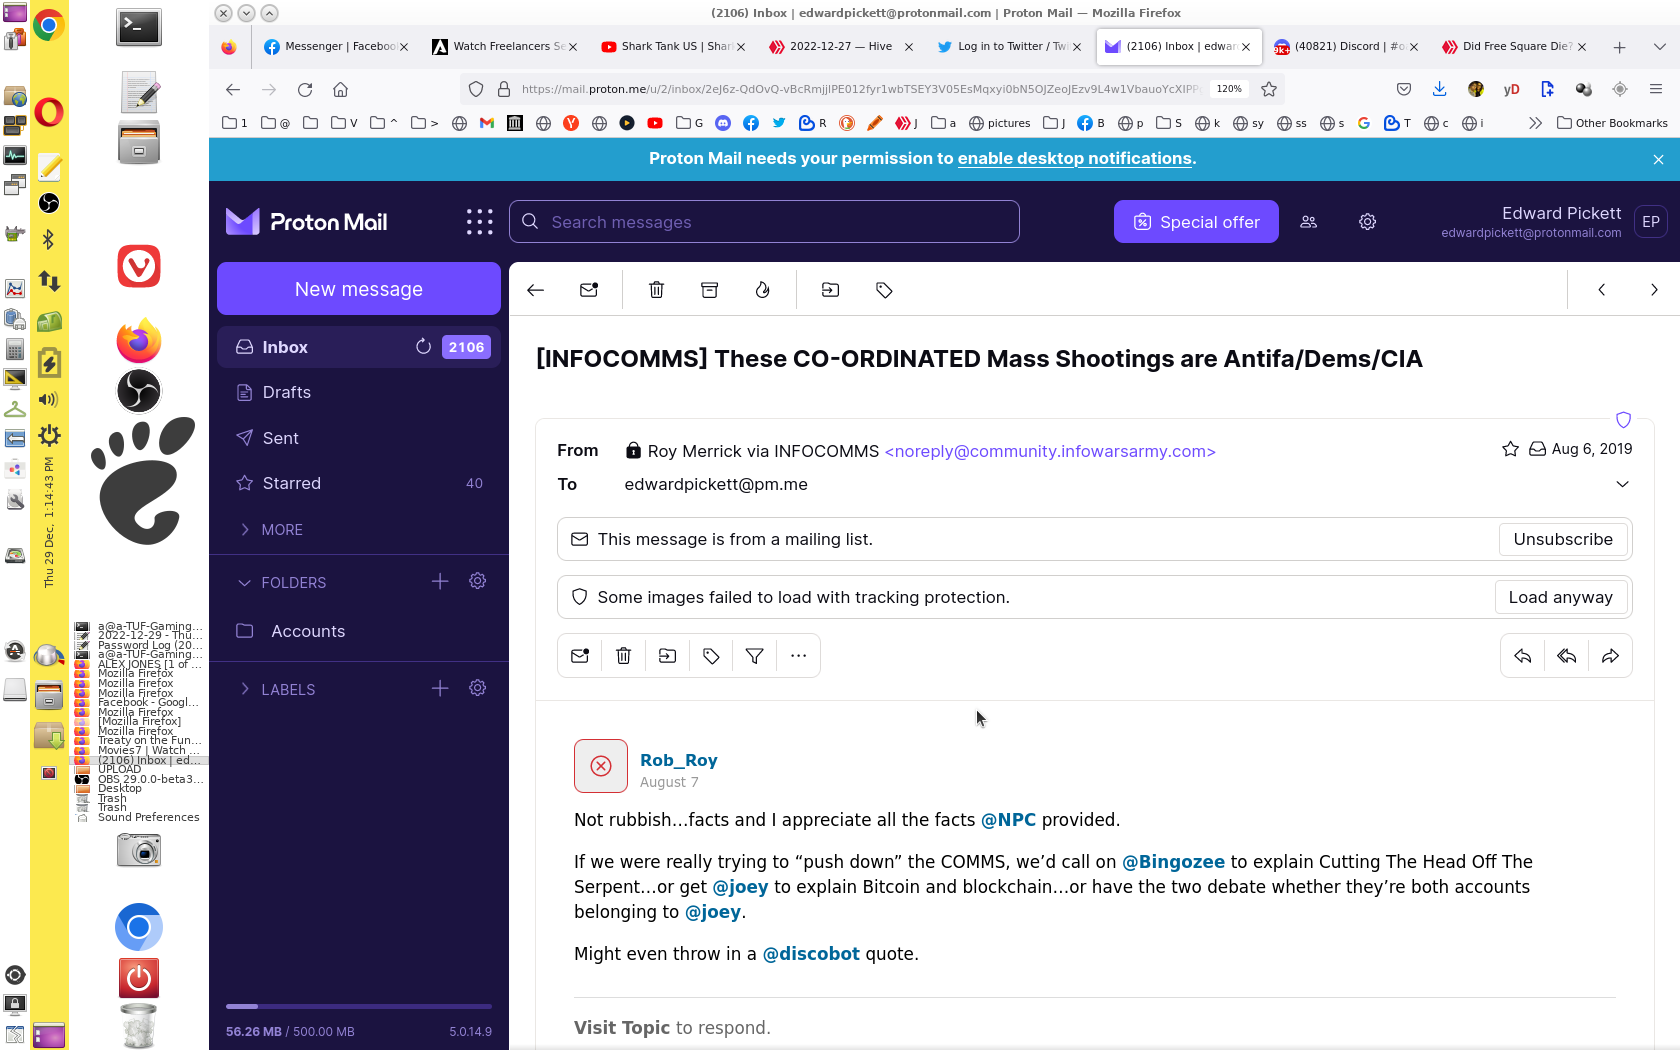
Task: Delete this message in message toolbar
Action: [x=624, y=656]
